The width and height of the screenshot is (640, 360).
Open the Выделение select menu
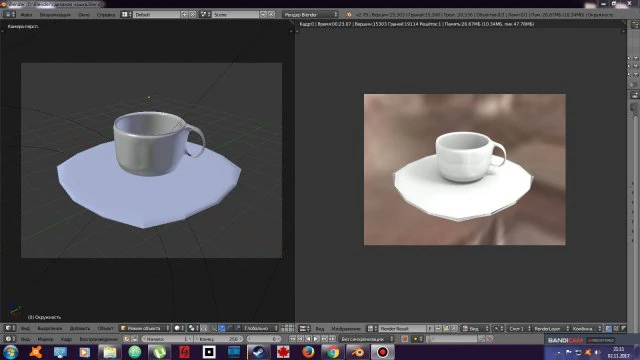click(x=50, y=328)
